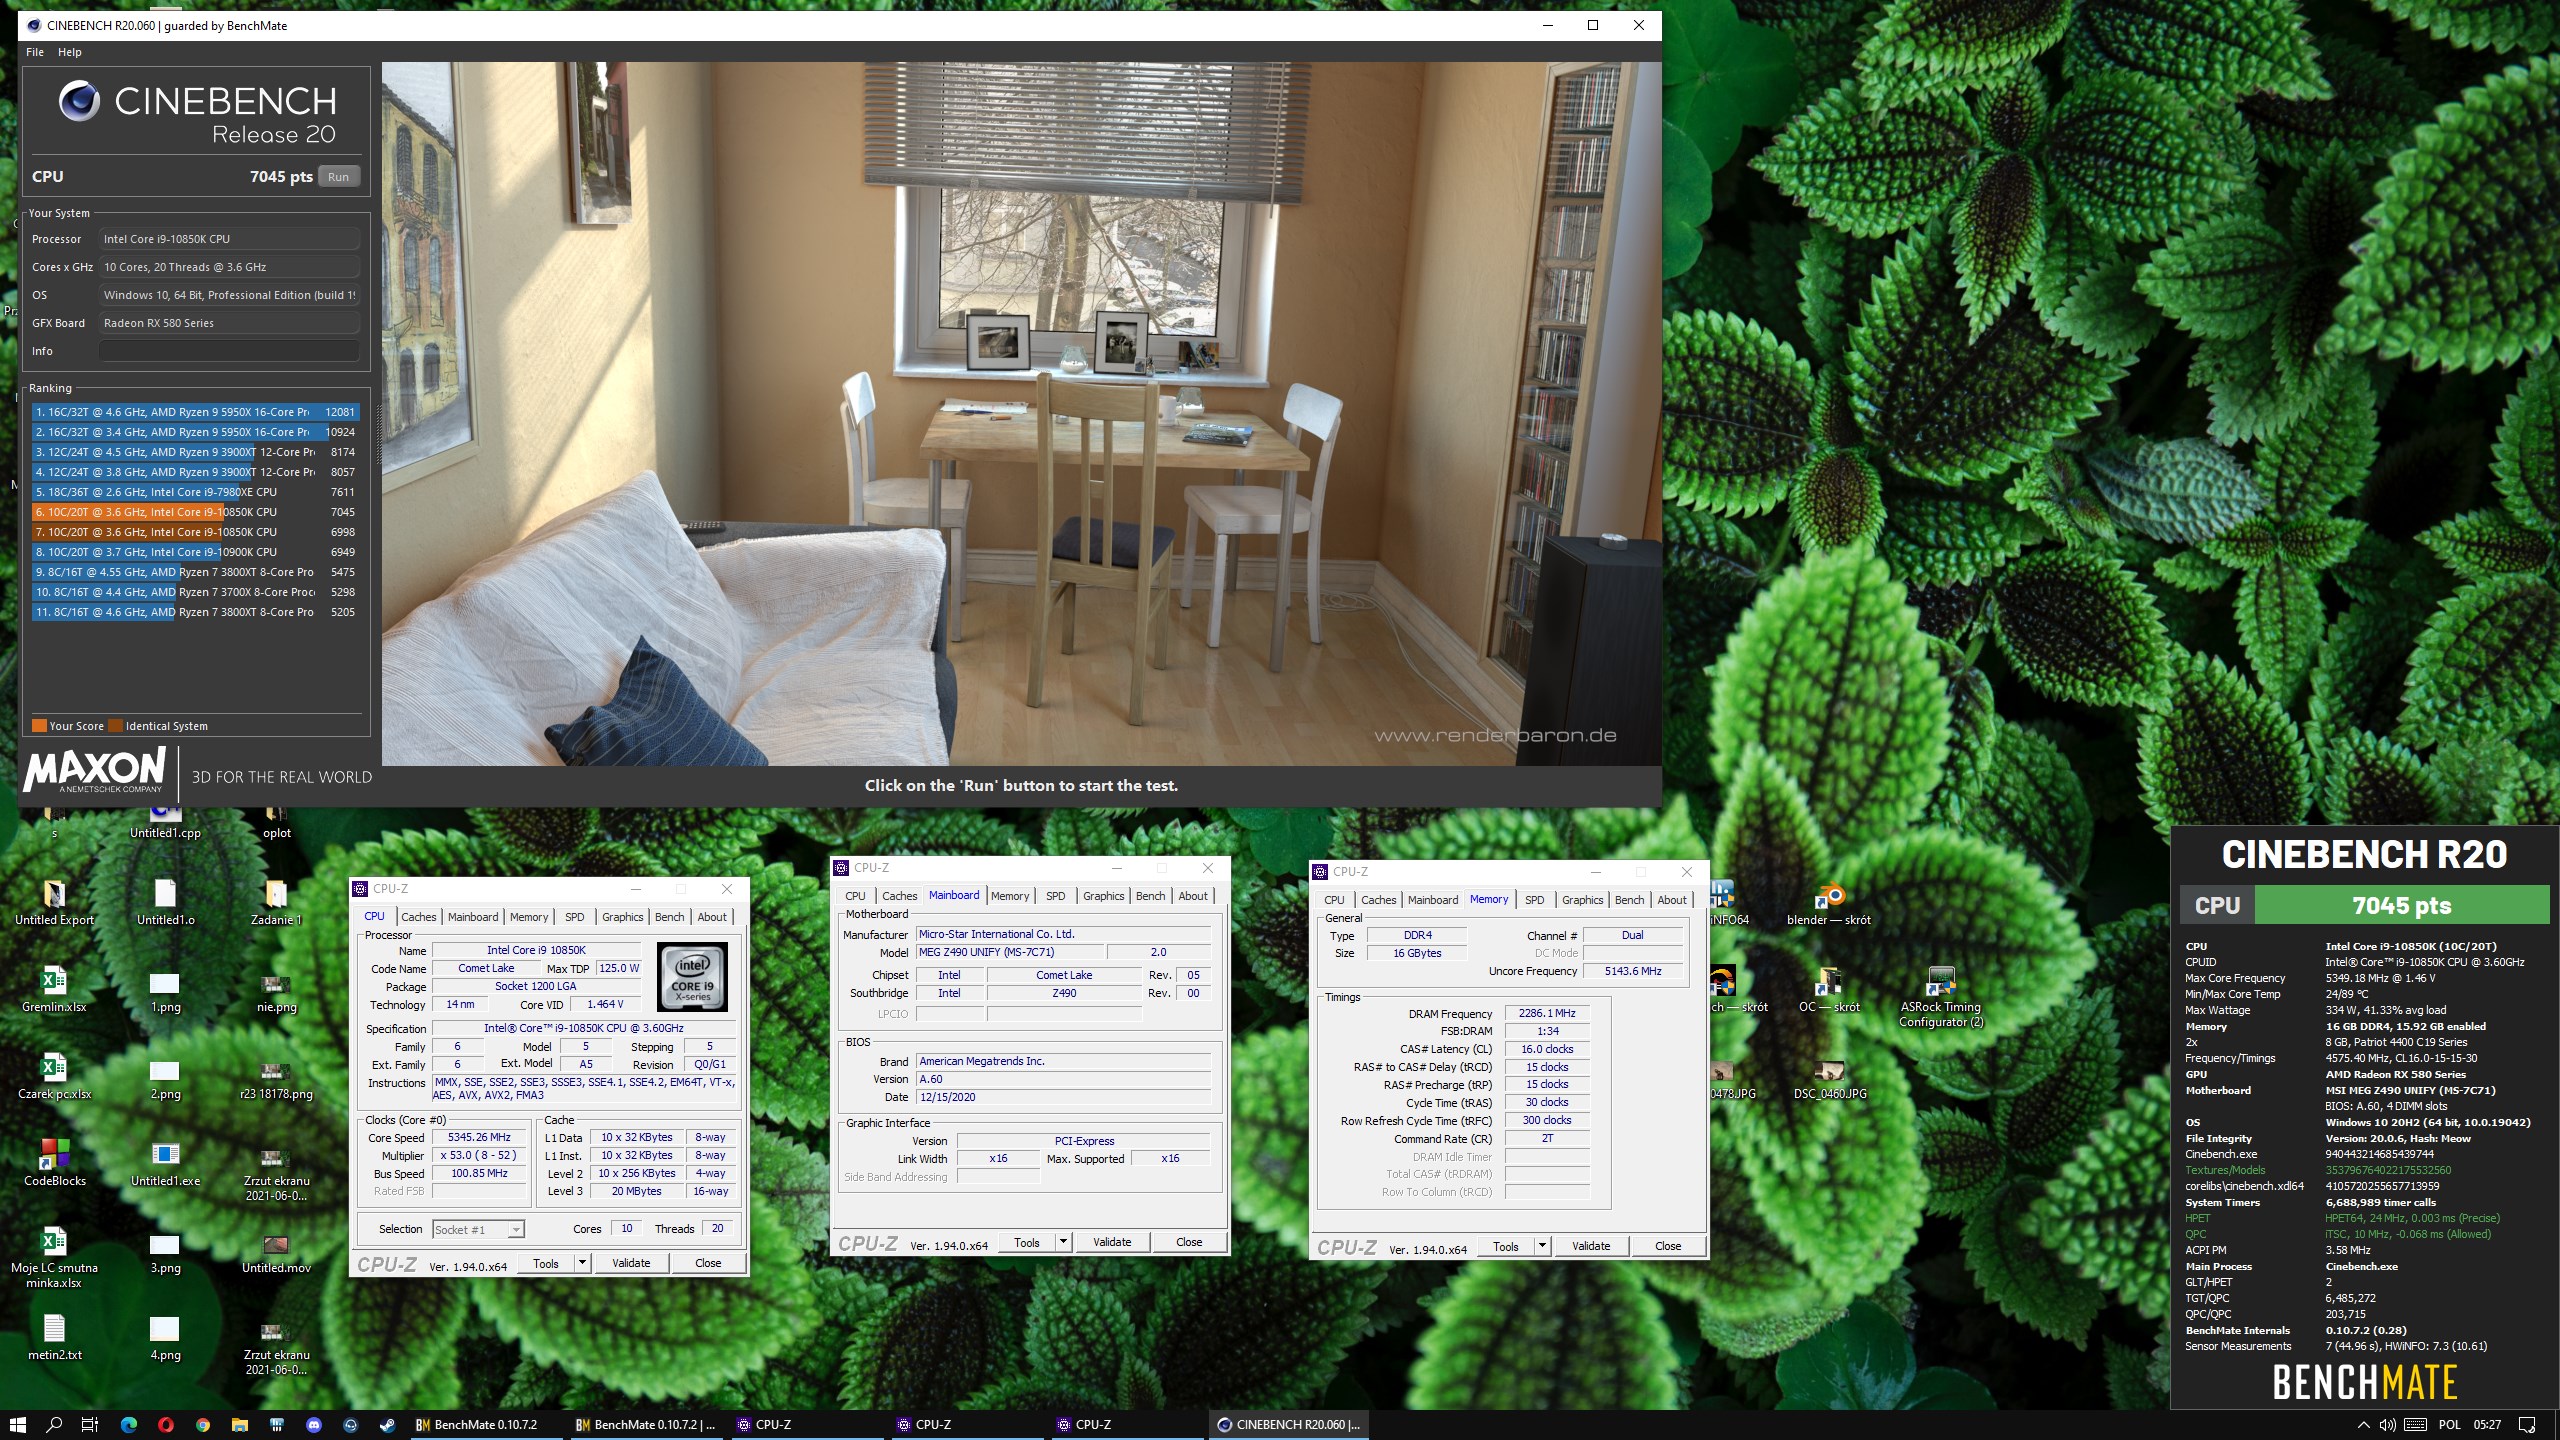Switch to Caches tab in CPU-tab CPU-Z window

[x=418, y=917]
